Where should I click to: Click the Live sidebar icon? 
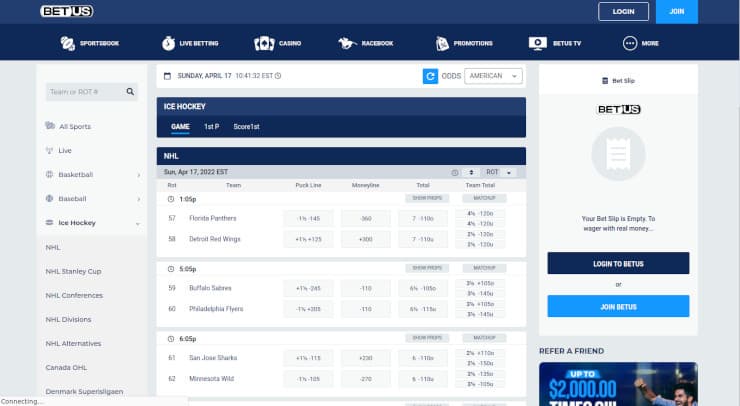tap(49, 151)
